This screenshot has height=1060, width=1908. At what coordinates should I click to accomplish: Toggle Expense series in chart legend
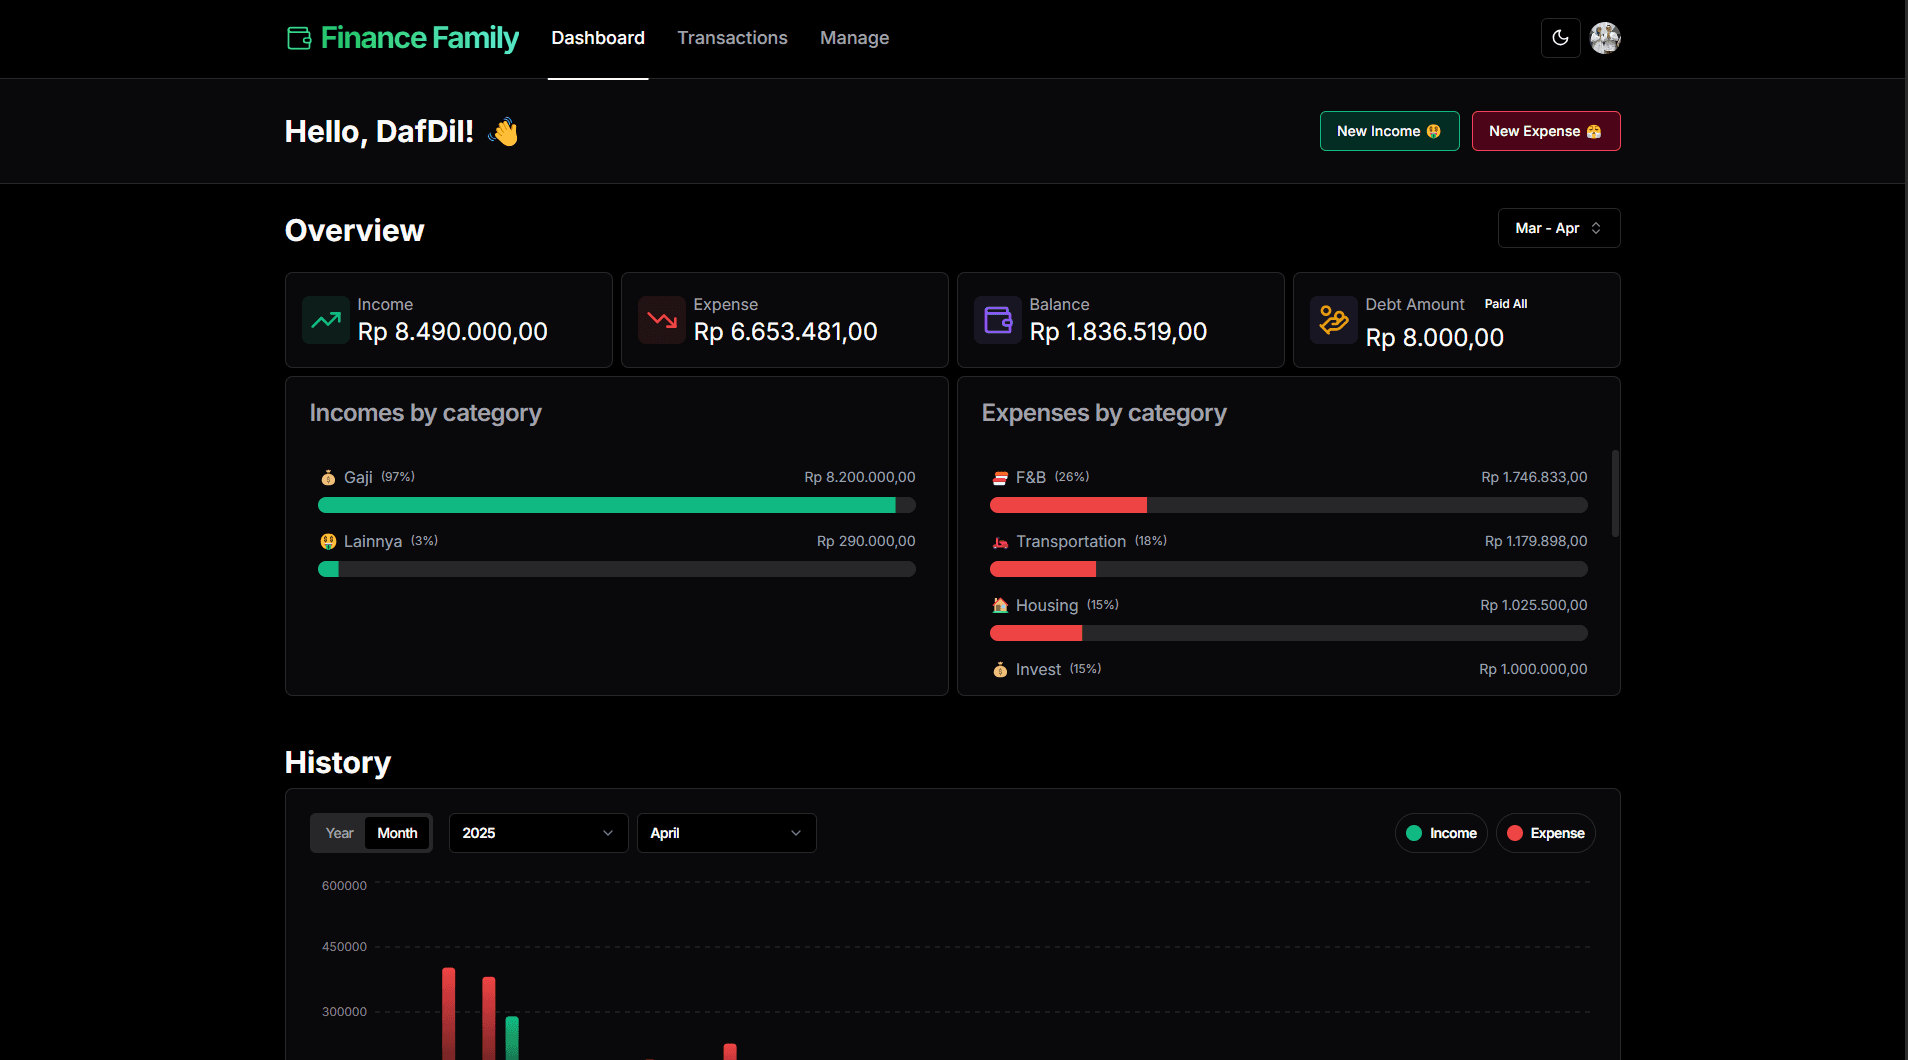point(1545,833)
